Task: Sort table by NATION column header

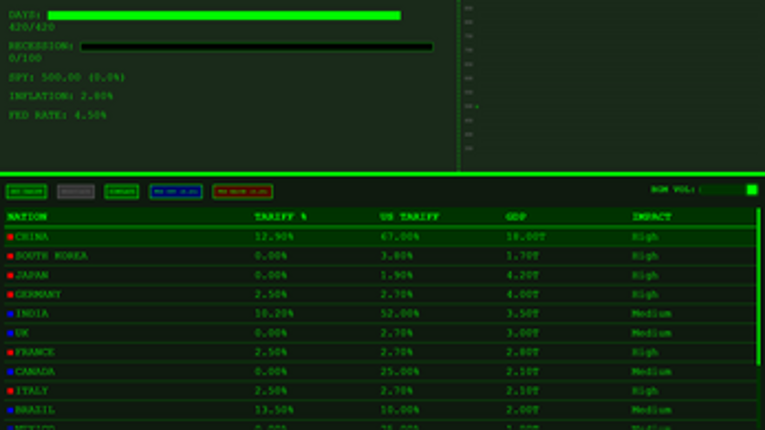Action: (x=27, y=217)
